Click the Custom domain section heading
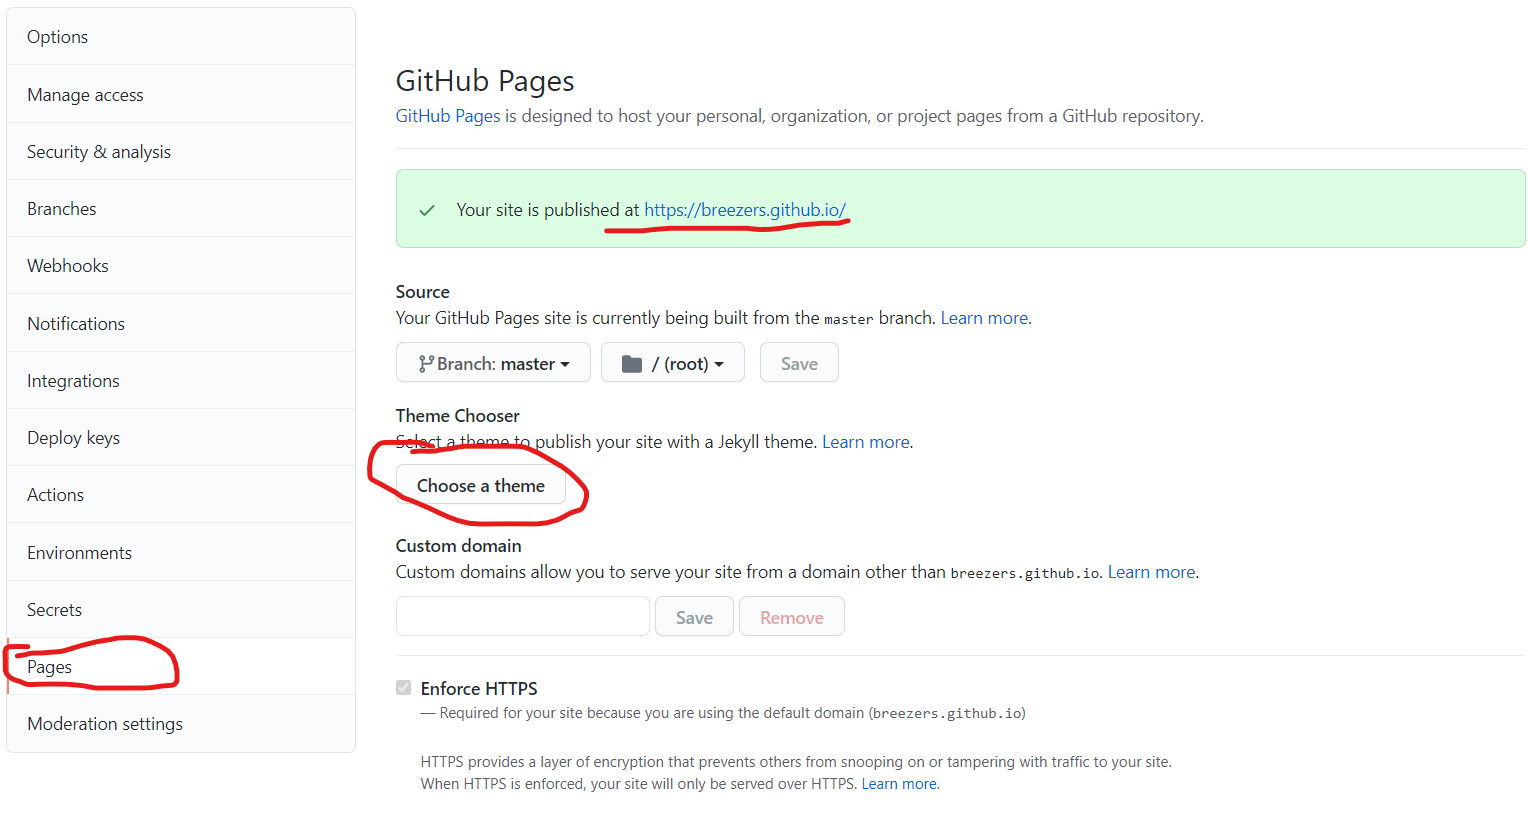 [459, 546]
